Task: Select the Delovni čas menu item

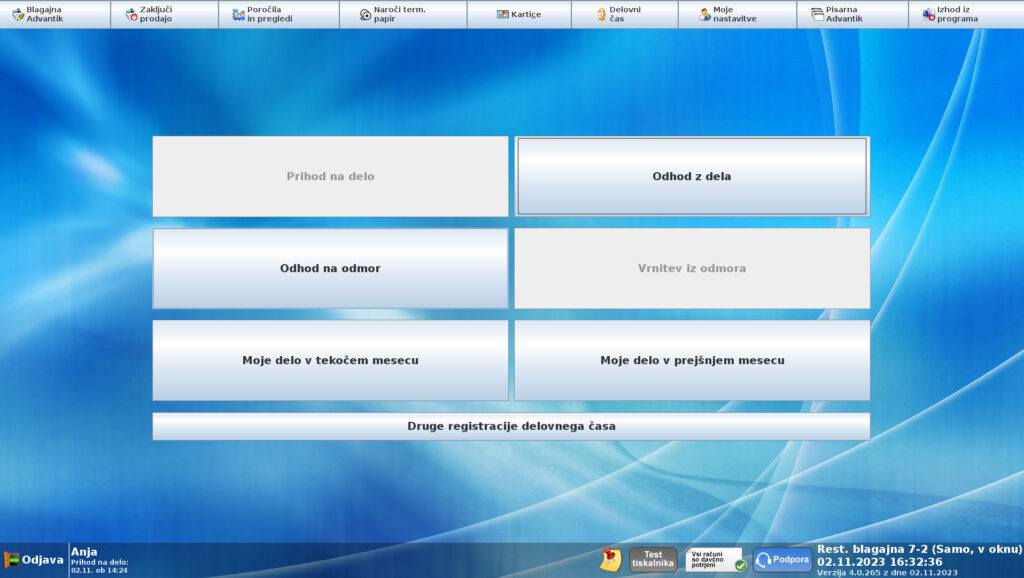Action: (601, 14)
